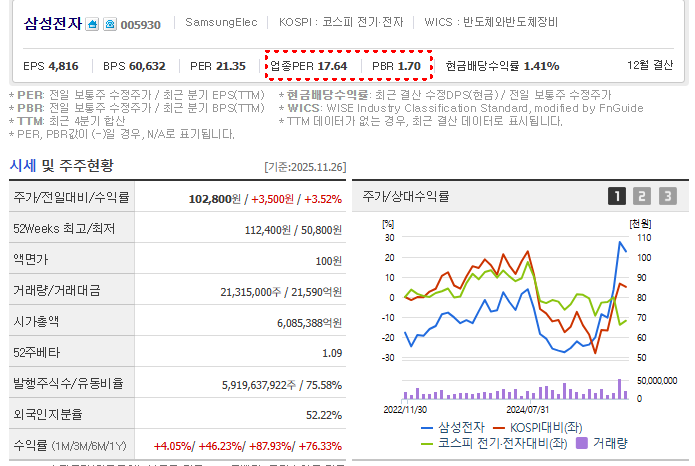This screenshot has width=695, height=466.
Task: Click the 삼성전자 company name
Action: tap(53, 23)
